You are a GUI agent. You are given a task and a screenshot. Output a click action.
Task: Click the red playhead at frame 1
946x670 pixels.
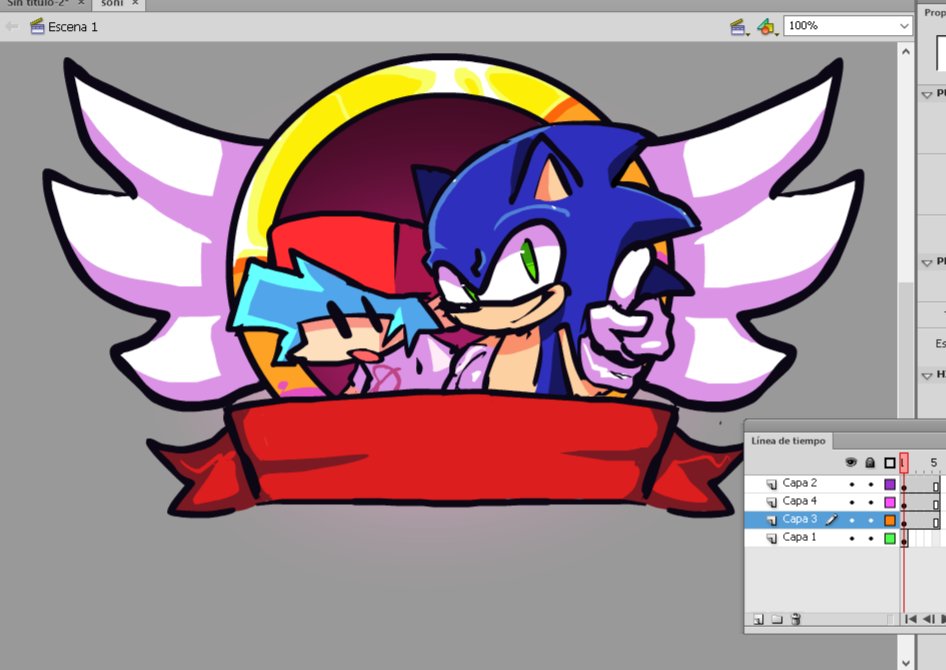click(903, 463)
